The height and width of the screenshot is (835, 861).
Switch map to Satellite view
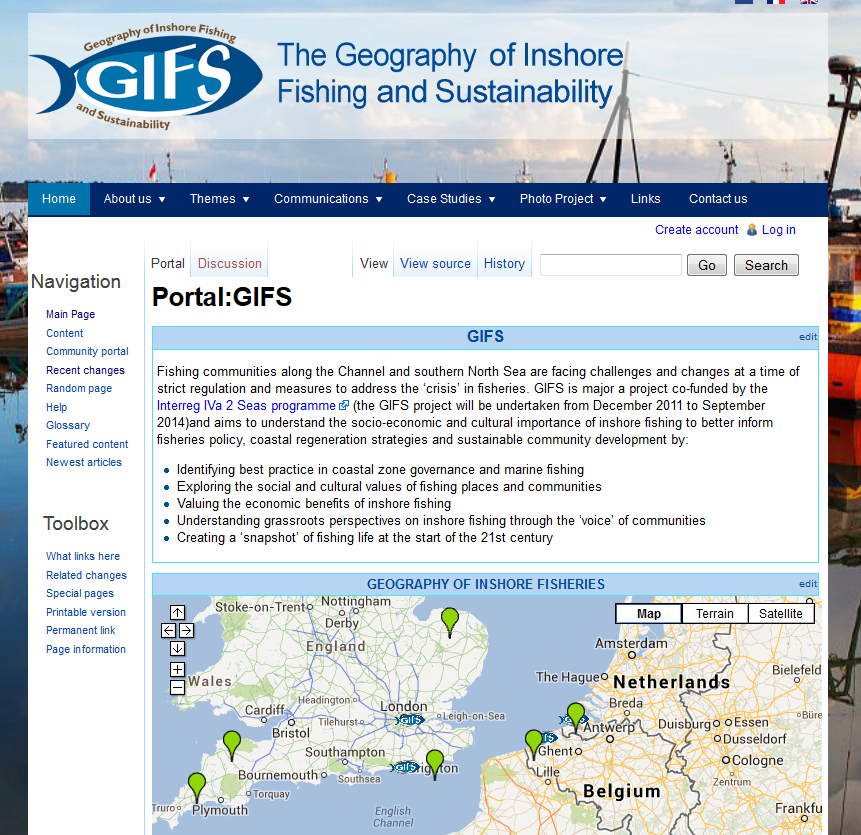[x=781, y=614]
